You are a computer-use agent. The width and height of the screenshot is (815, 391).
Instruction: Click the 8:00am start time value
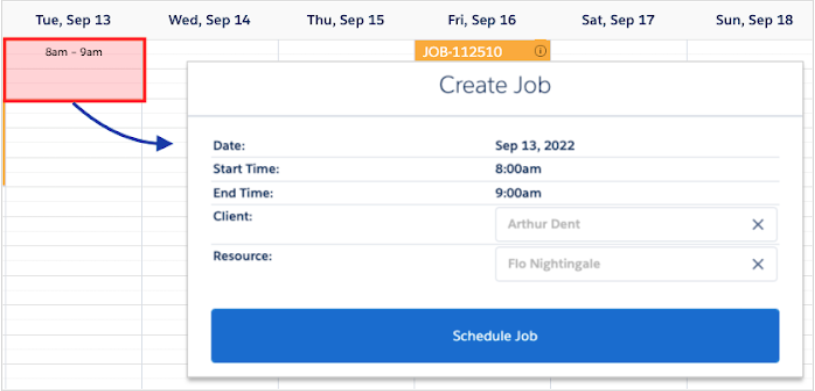pyautogui.click(x=518, y=170)
